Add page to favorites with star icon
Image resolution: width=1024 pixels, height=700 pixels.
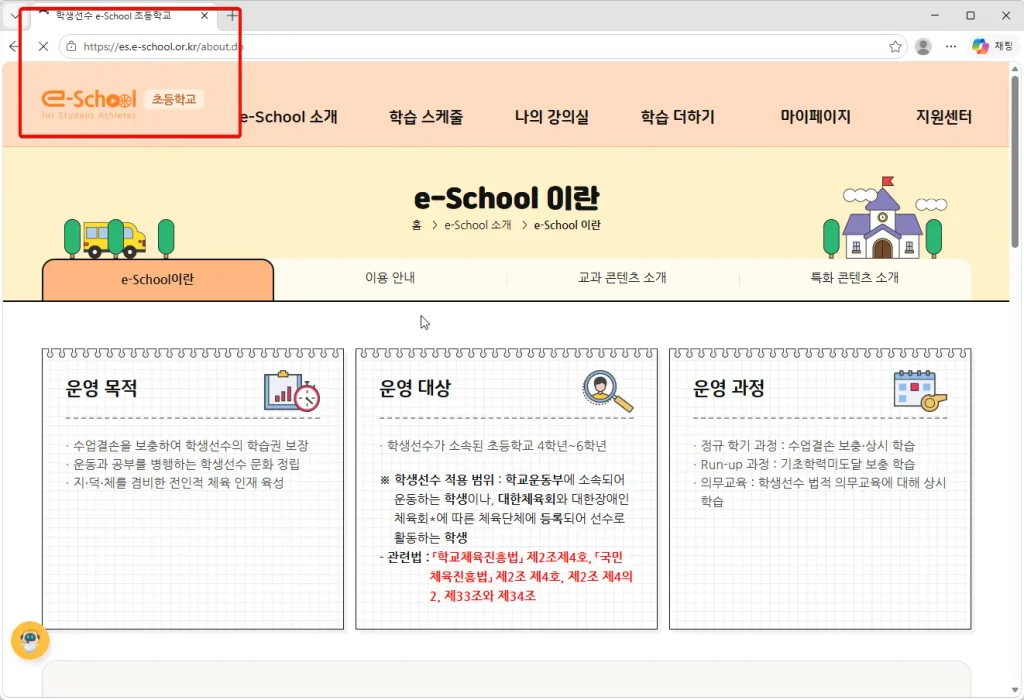pos(895,46)
